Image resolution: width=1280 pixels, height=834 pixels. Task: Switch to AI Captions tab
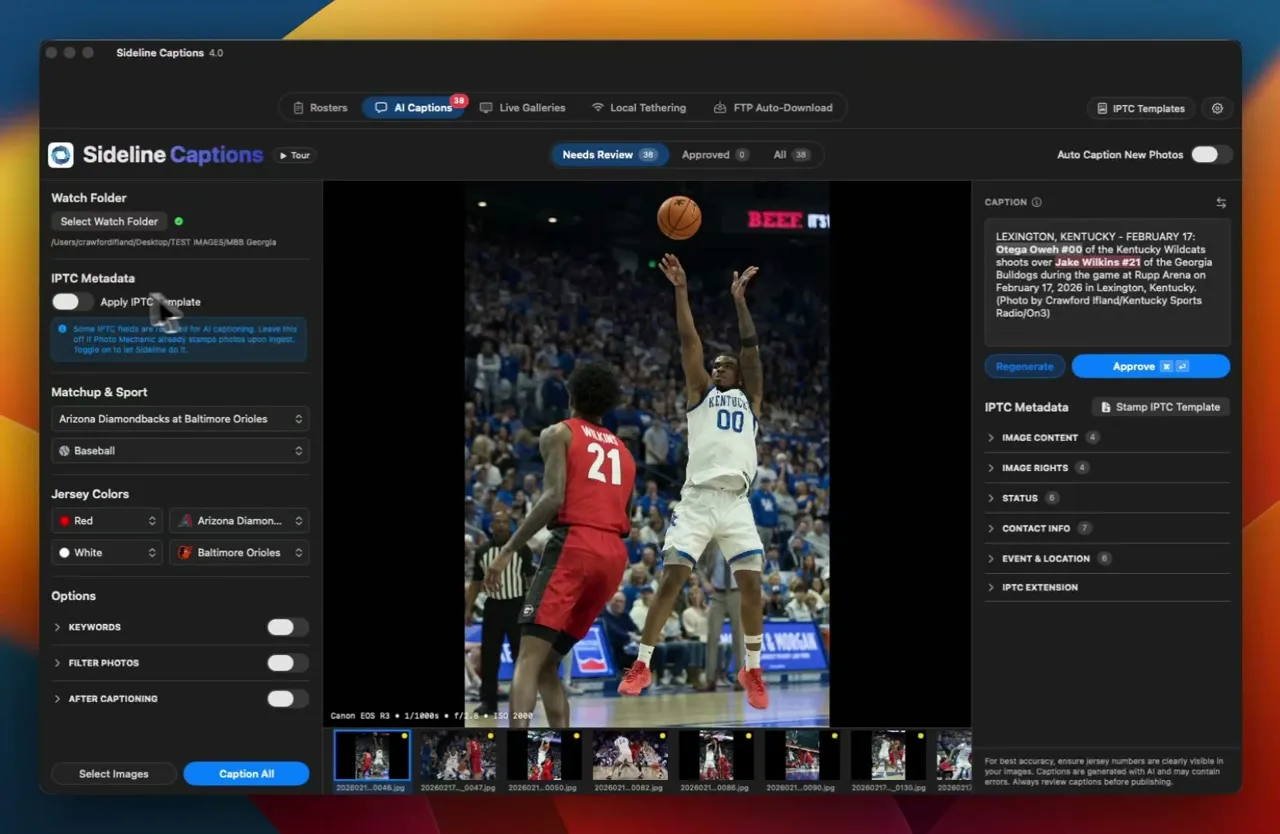tap(413, 108)
